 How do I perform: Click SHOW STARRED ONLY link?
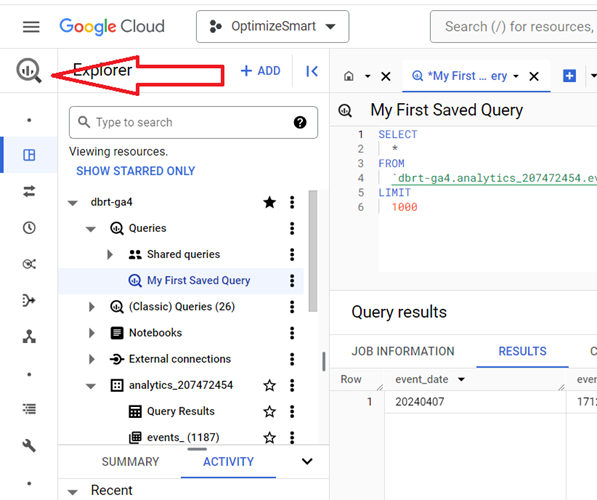pyautogui.click(x=136, y=171)
